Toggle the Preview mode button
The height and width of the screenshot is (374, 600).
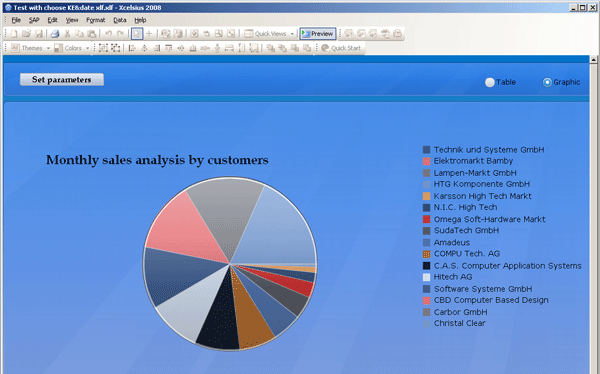[318, 34]
